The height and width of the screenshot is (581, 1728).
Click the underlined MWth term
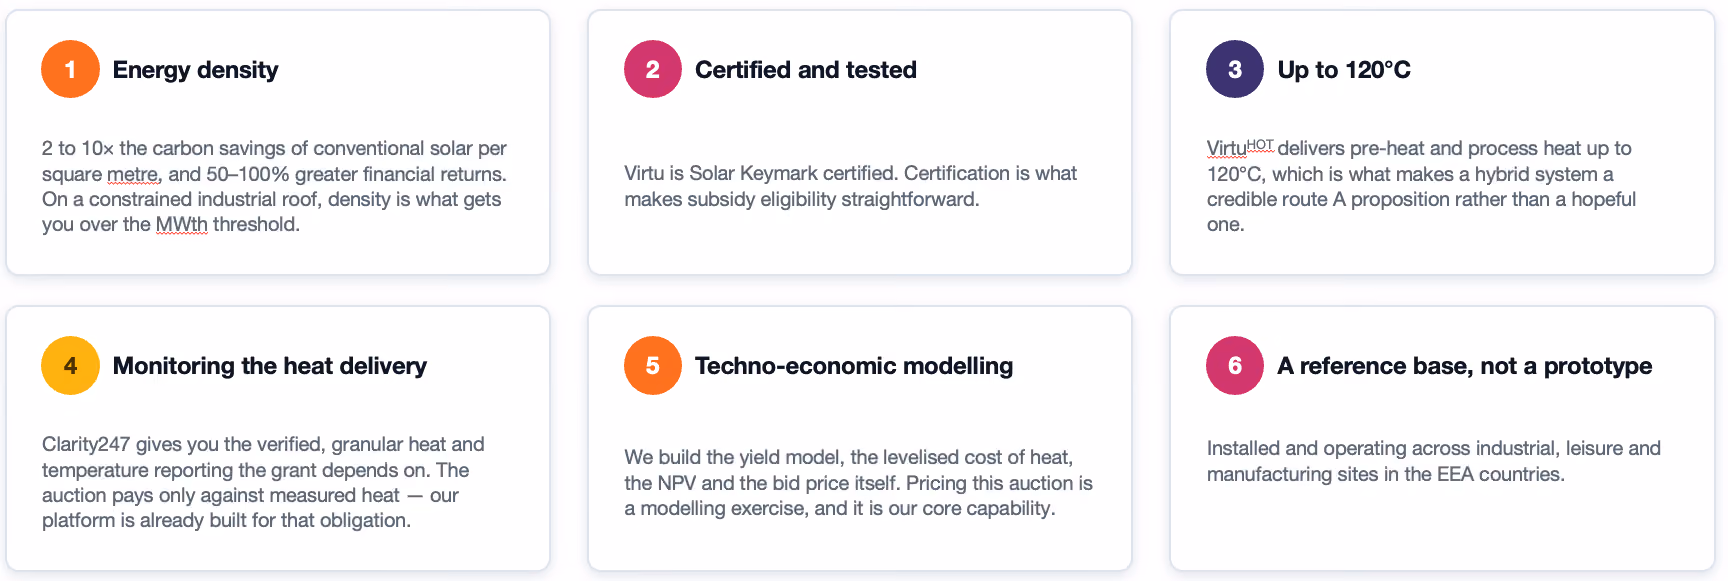tap(182, 224)
